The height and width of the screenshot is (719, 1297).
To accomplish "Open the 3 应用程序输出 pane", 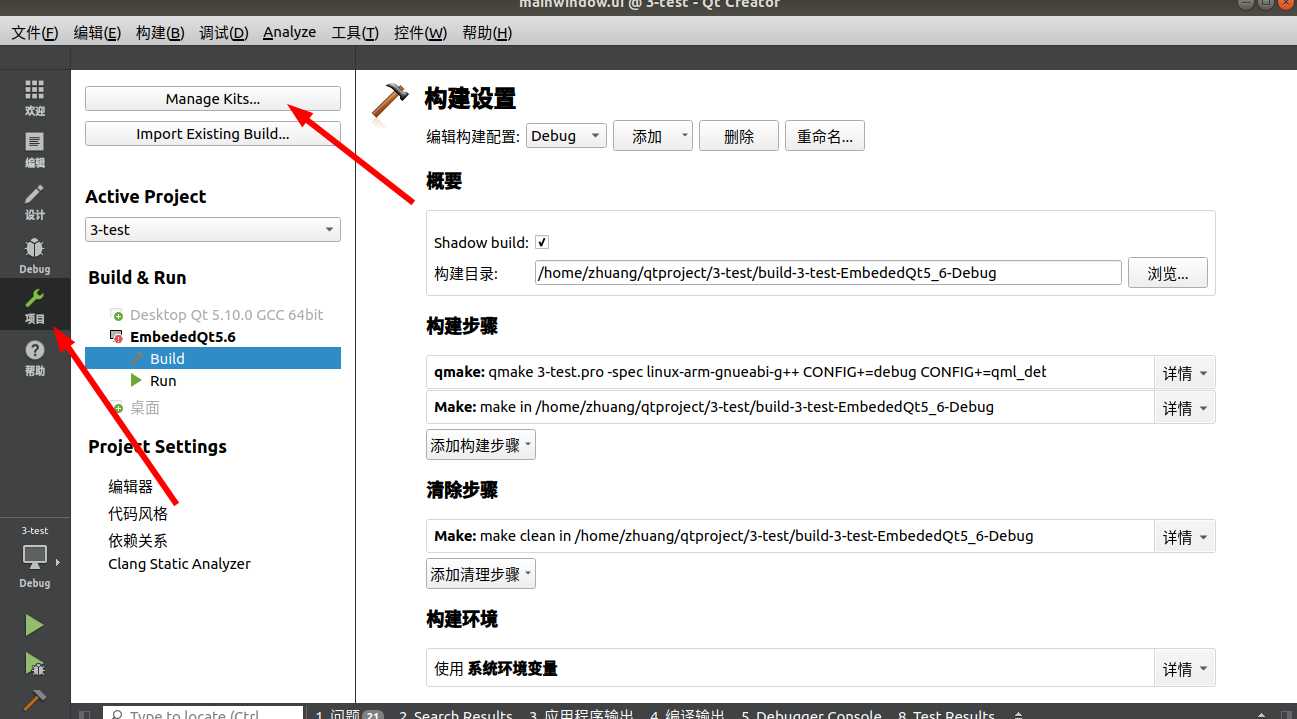I will pyautogui.click(x=582, y=714).
